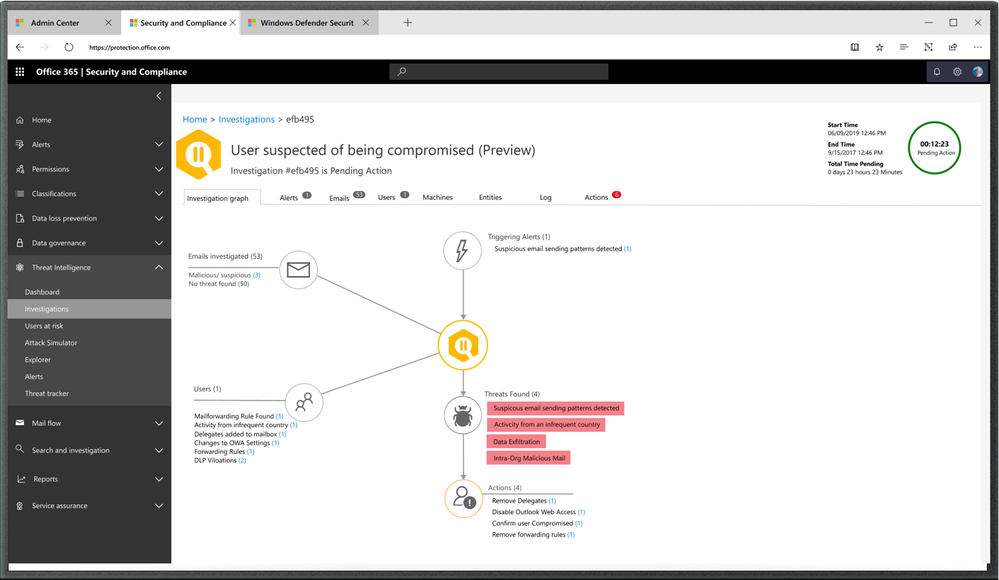Open the Actions tab
999x580 pixels.
pos(596,198)
